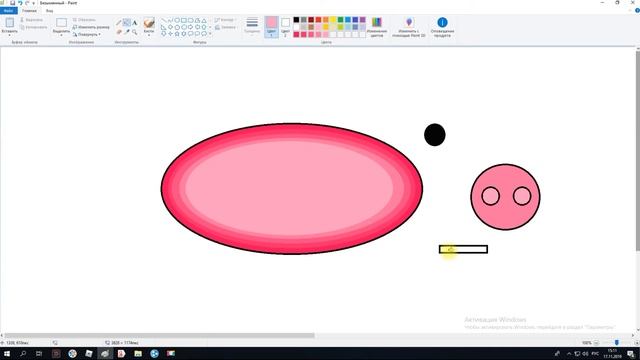640x360 pixels.
Task: Click the taskbar Search magnifier icon
Action: tap(23, 353)
